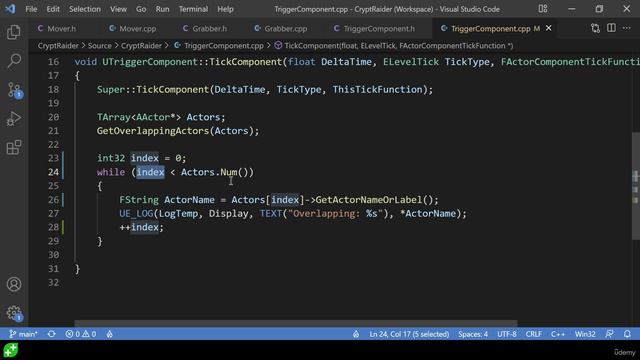Open the Manage gear icon
Screen dimensions: 640x360
(x=14, y=313)
